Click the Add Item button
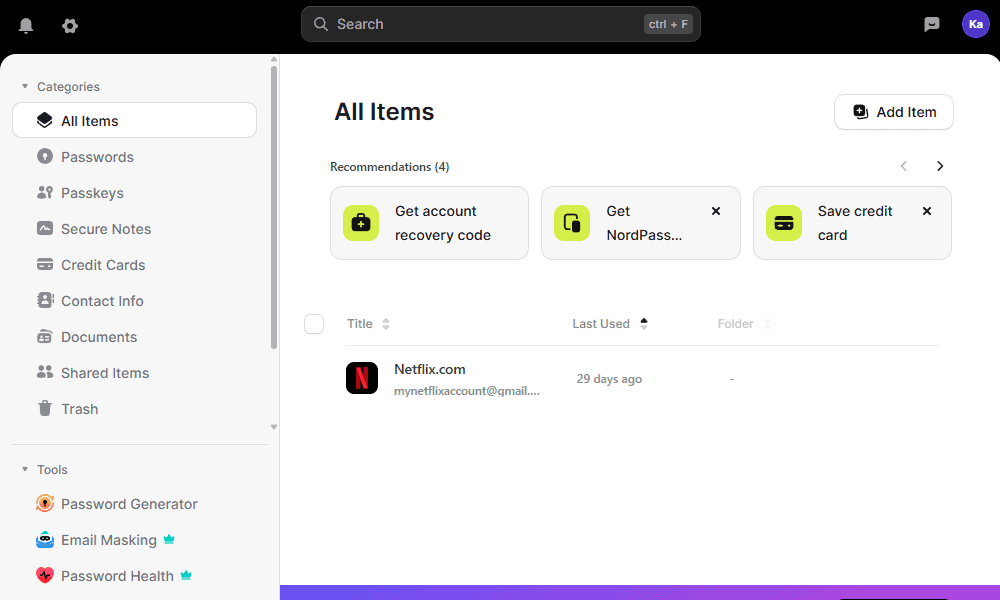Image resolution: width=1000 pixels, height=600 pixels. tap(893, 112)
